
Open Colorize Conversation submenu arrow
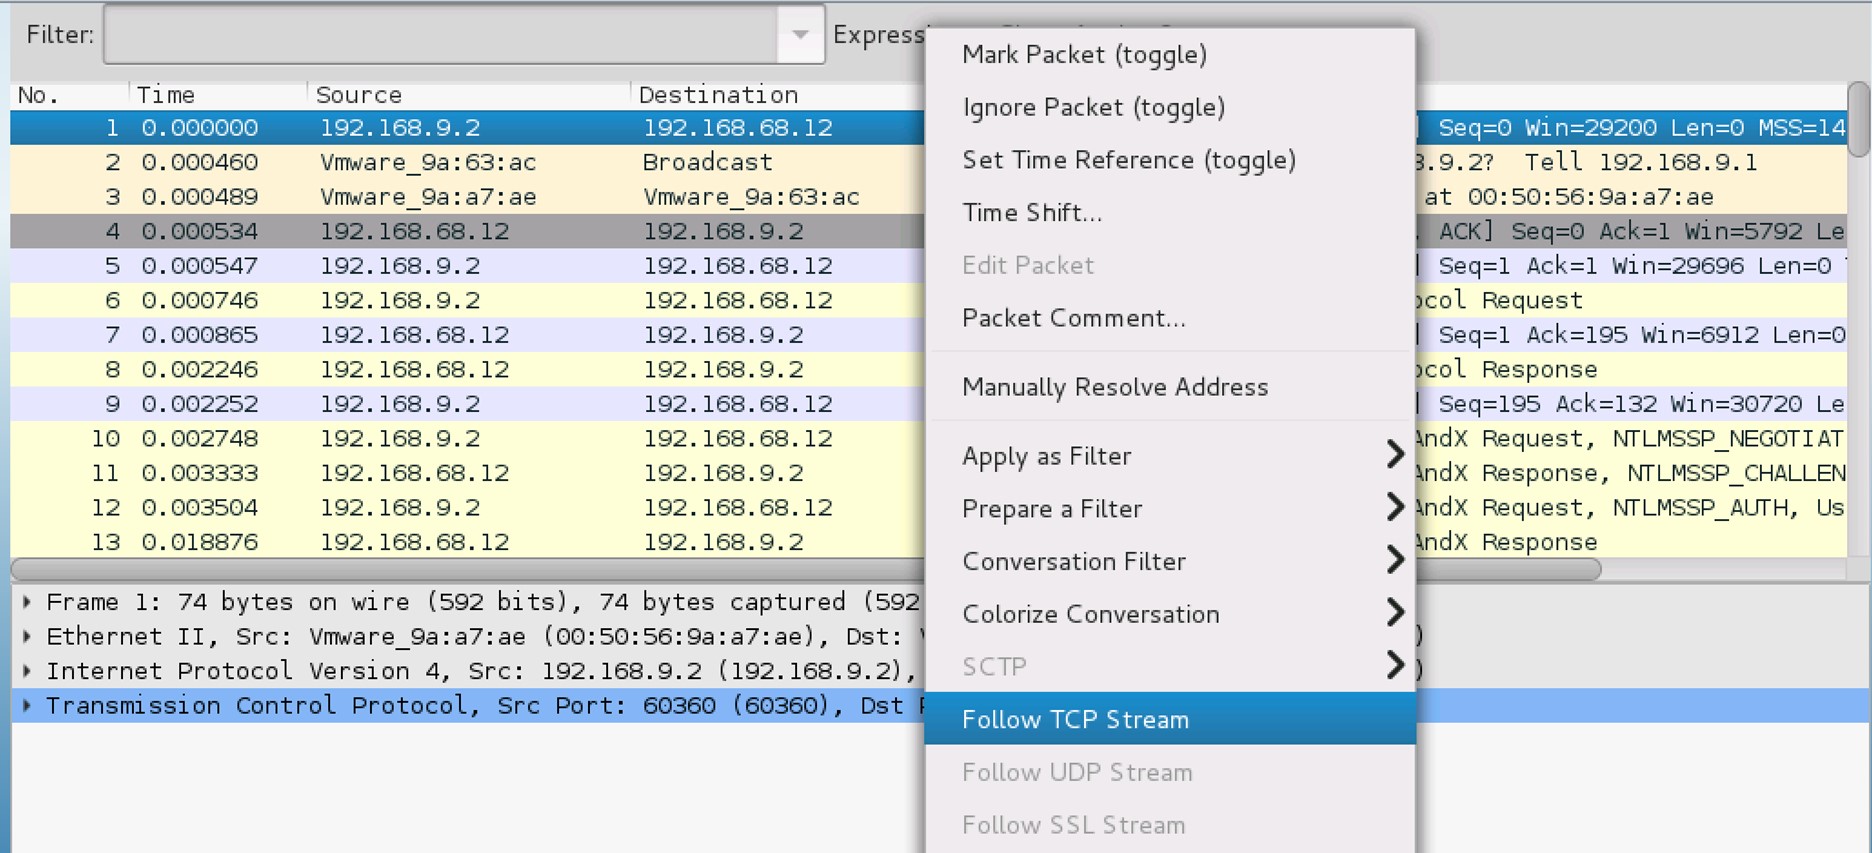1394,613
